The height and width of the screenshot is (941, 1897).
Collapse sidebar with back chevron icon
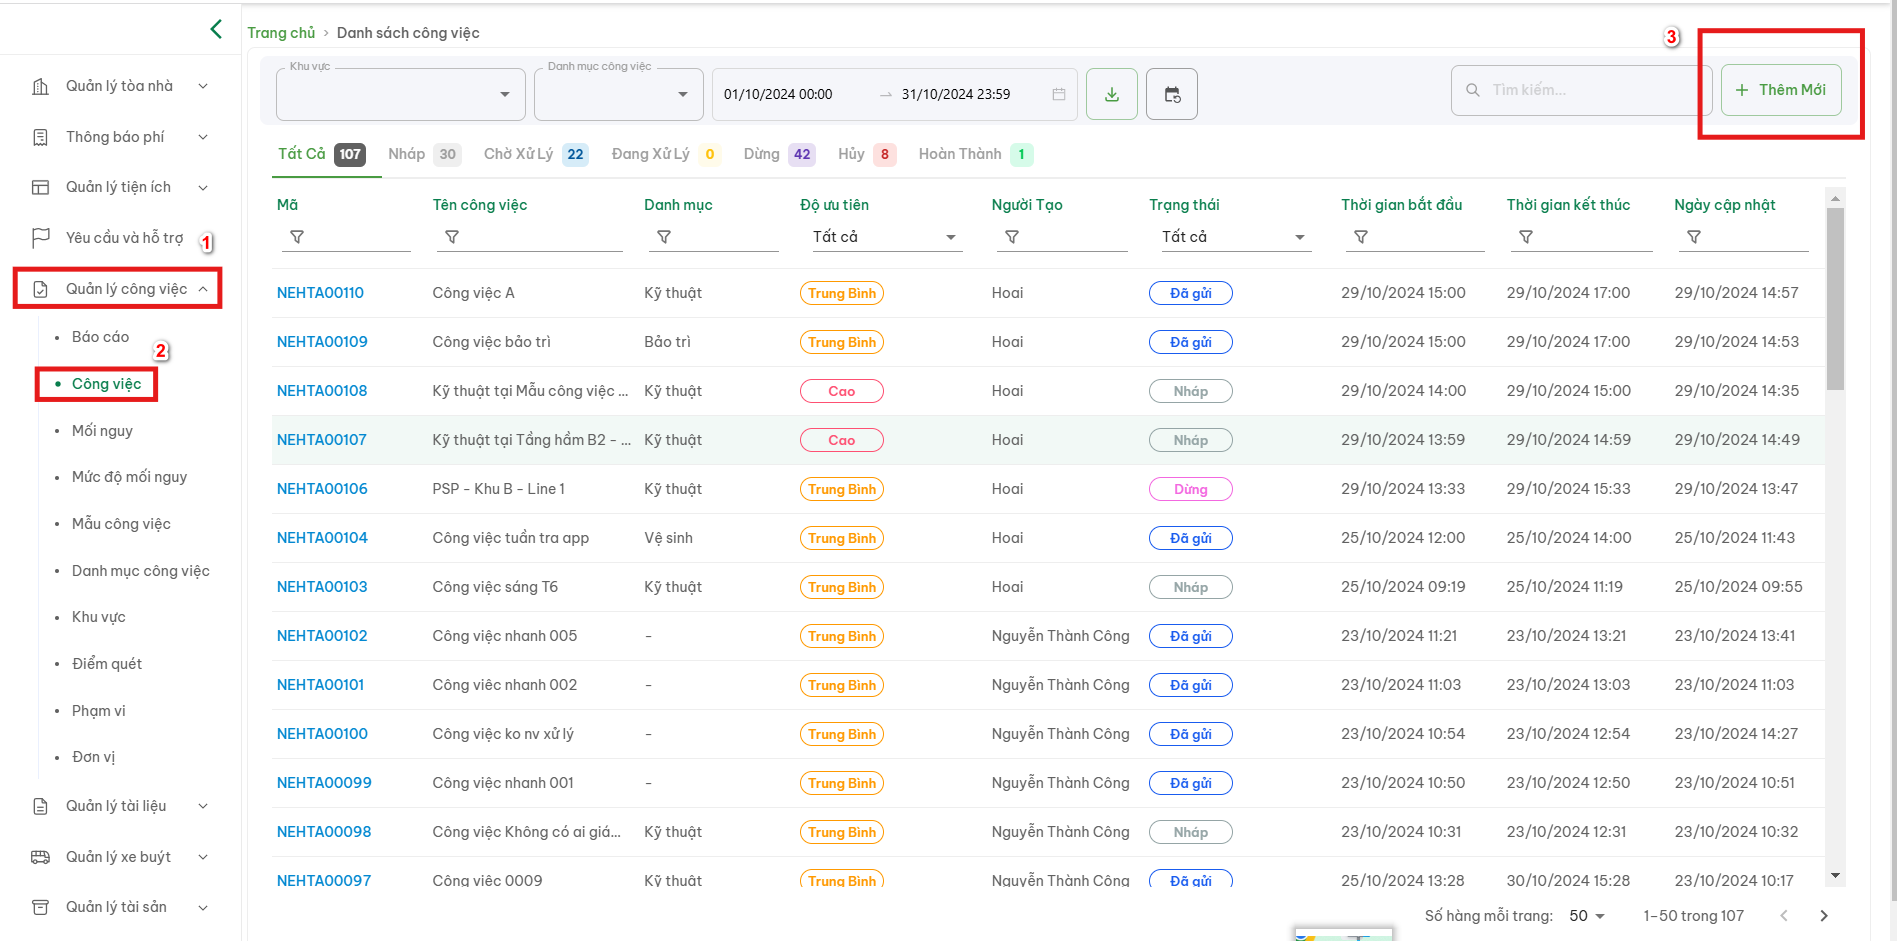[x=216, y=29]
